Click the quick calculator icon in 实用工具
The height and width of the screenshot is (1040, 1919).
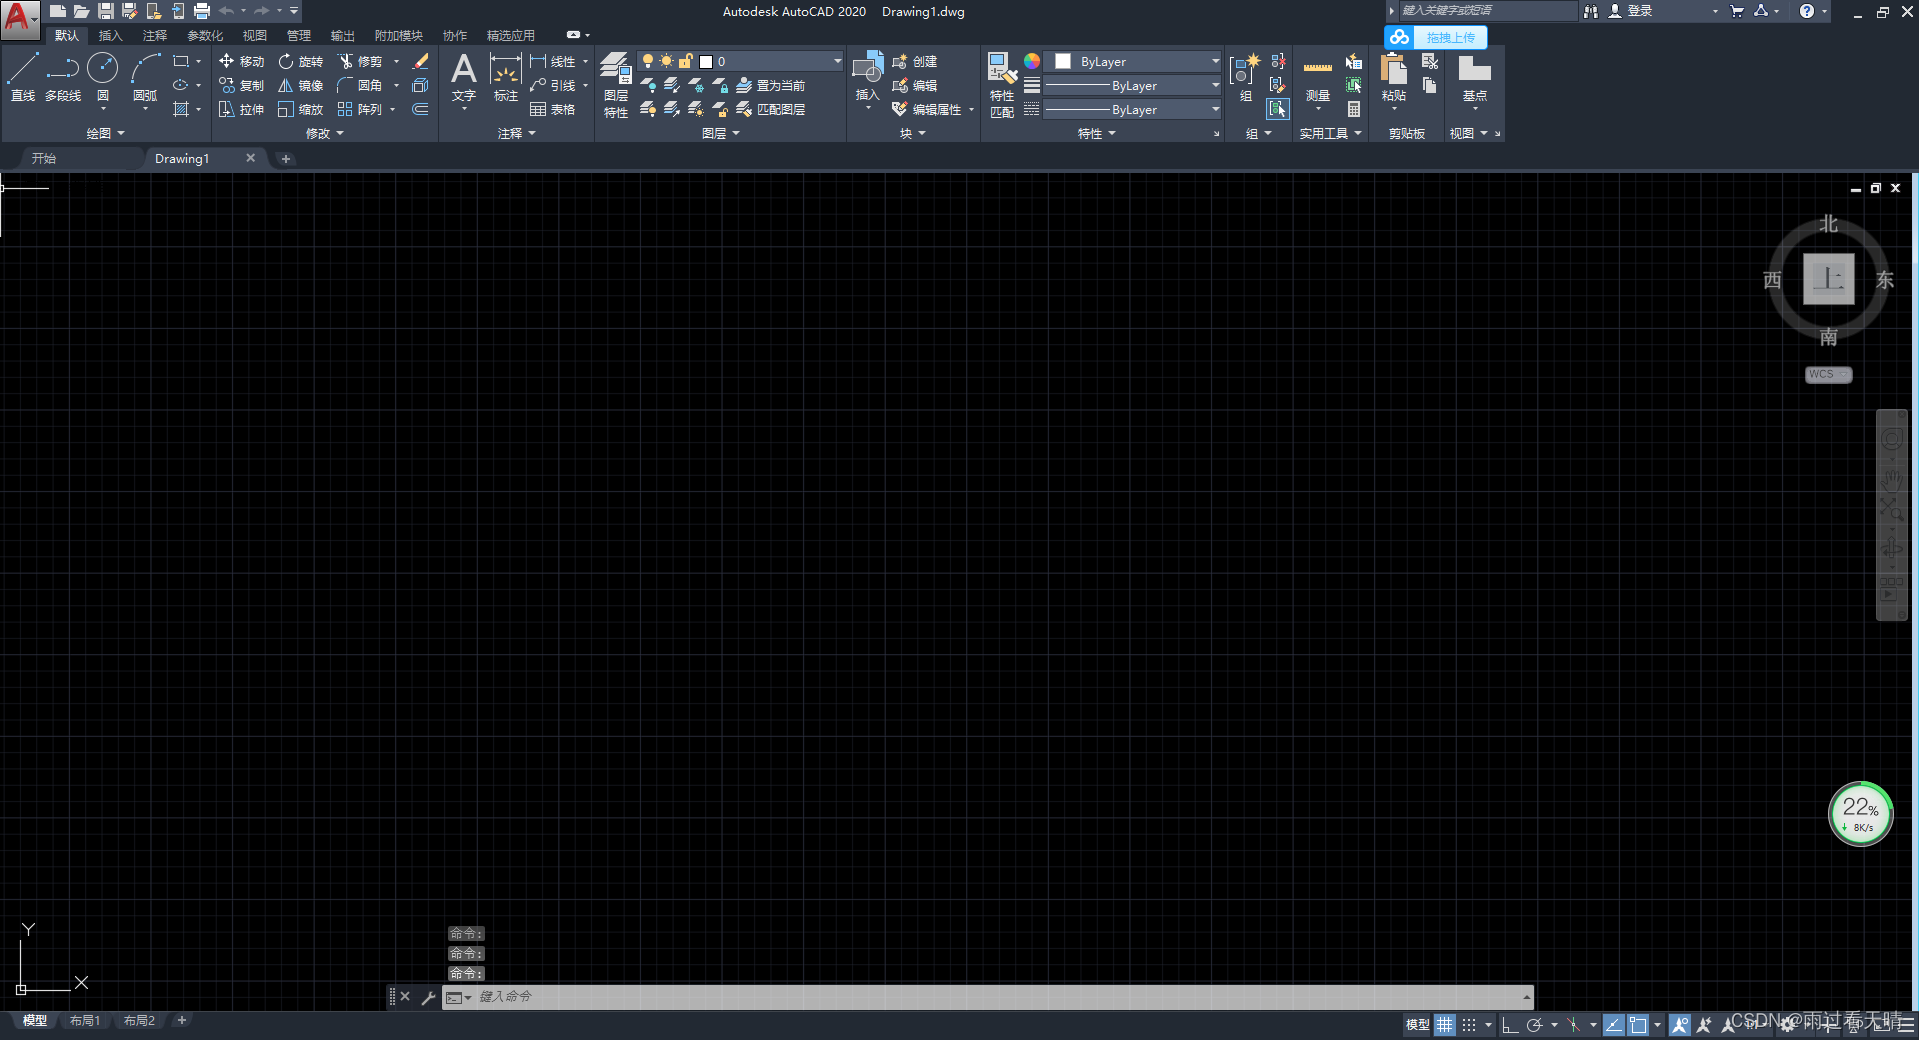pos(1354,109)
